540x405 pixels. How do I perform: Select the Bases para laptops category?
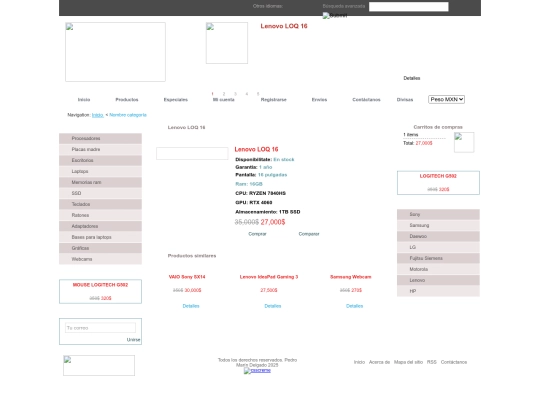(100, 237)
